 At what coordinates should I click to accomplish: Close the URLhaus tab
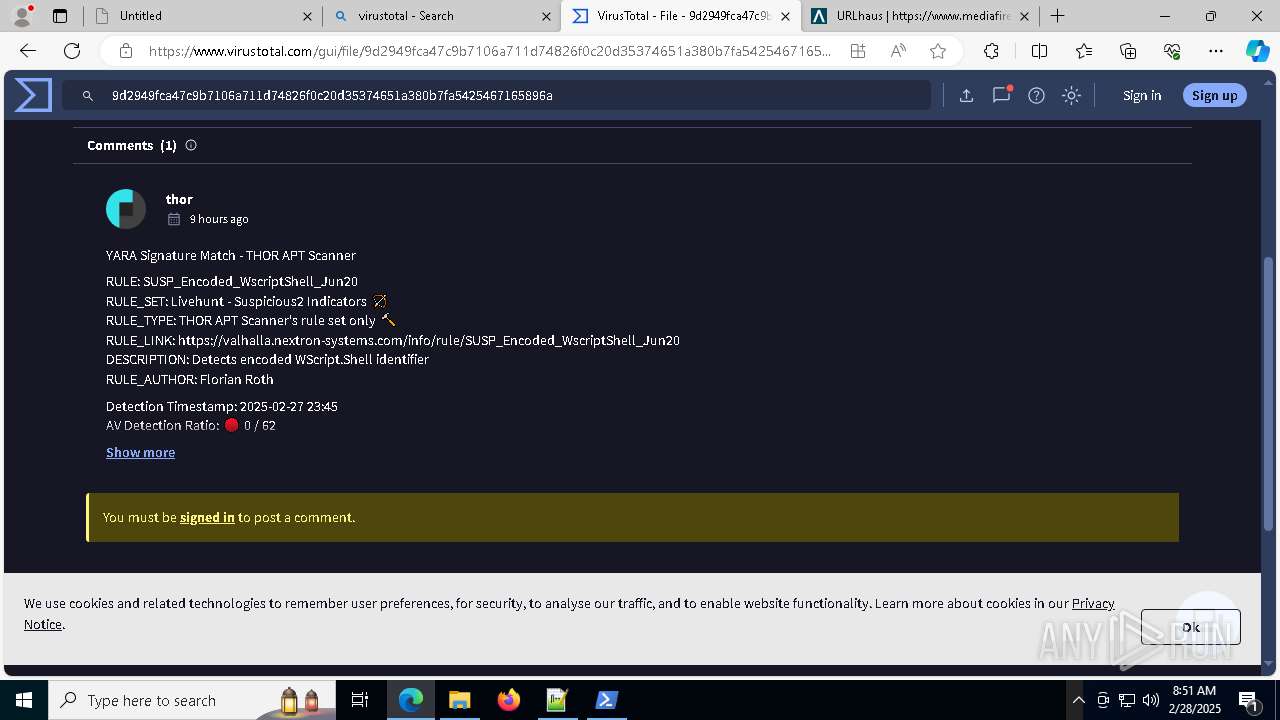pos(1024,16)
